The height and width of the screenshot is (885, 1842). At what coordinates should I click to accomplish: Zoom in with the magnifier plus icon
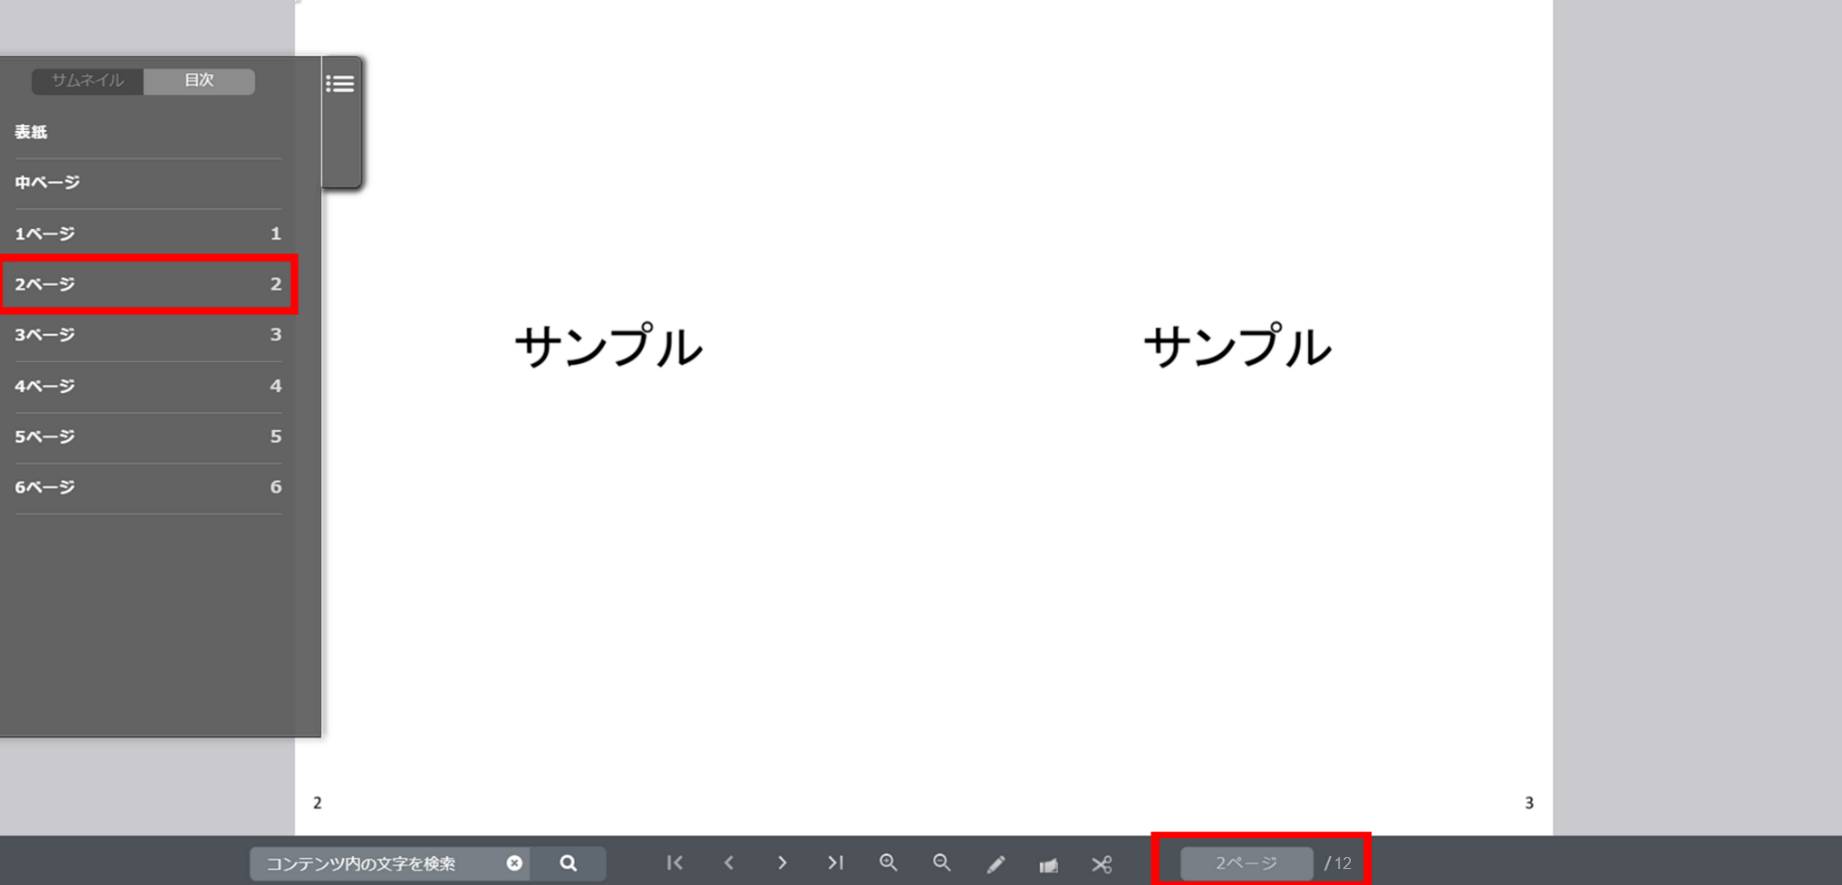coord(888,862)
